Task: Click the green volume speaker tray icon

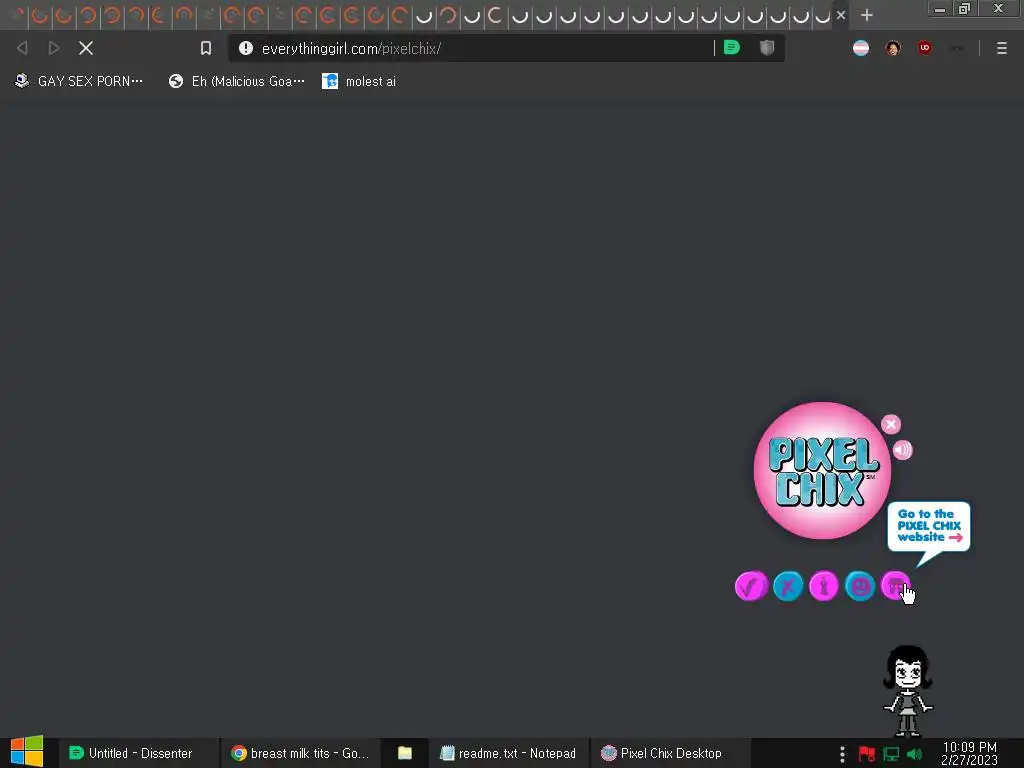Action: (915, 754)
